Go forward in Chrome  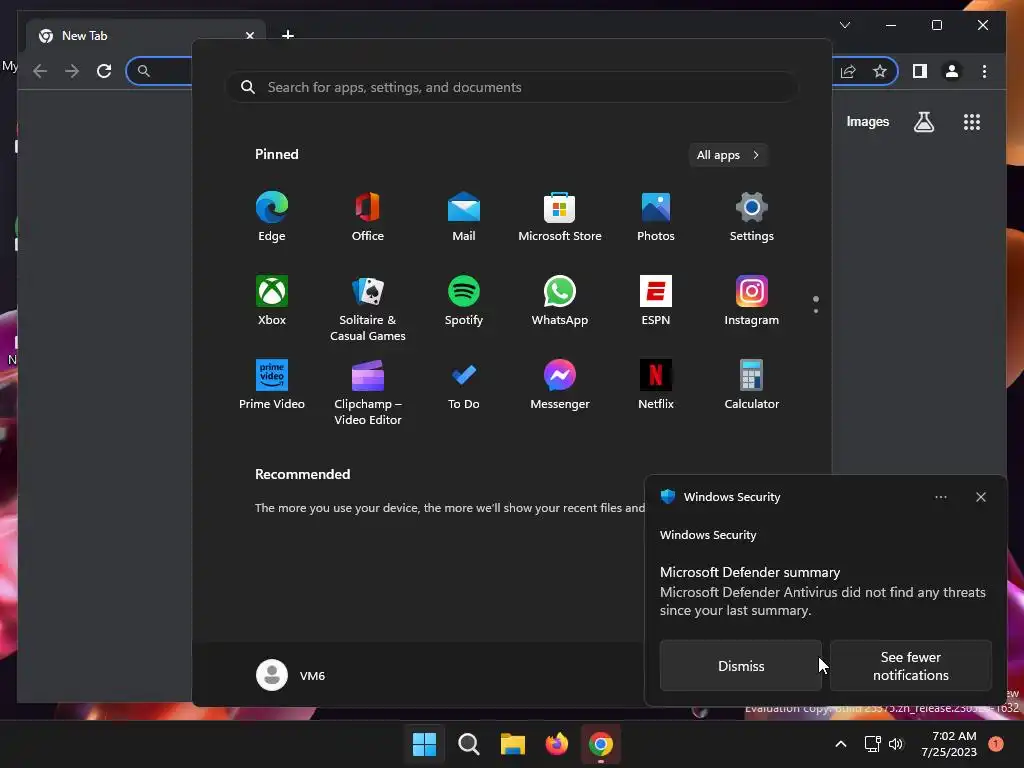point(72,71)
